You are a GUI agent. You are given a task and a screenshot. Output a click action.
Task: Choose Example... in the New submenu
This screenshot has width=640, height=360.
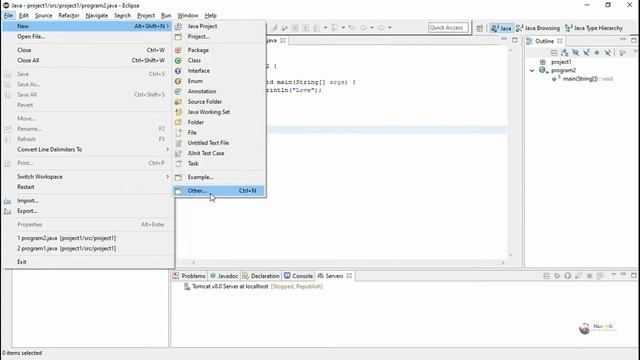[x=219, y=177]
